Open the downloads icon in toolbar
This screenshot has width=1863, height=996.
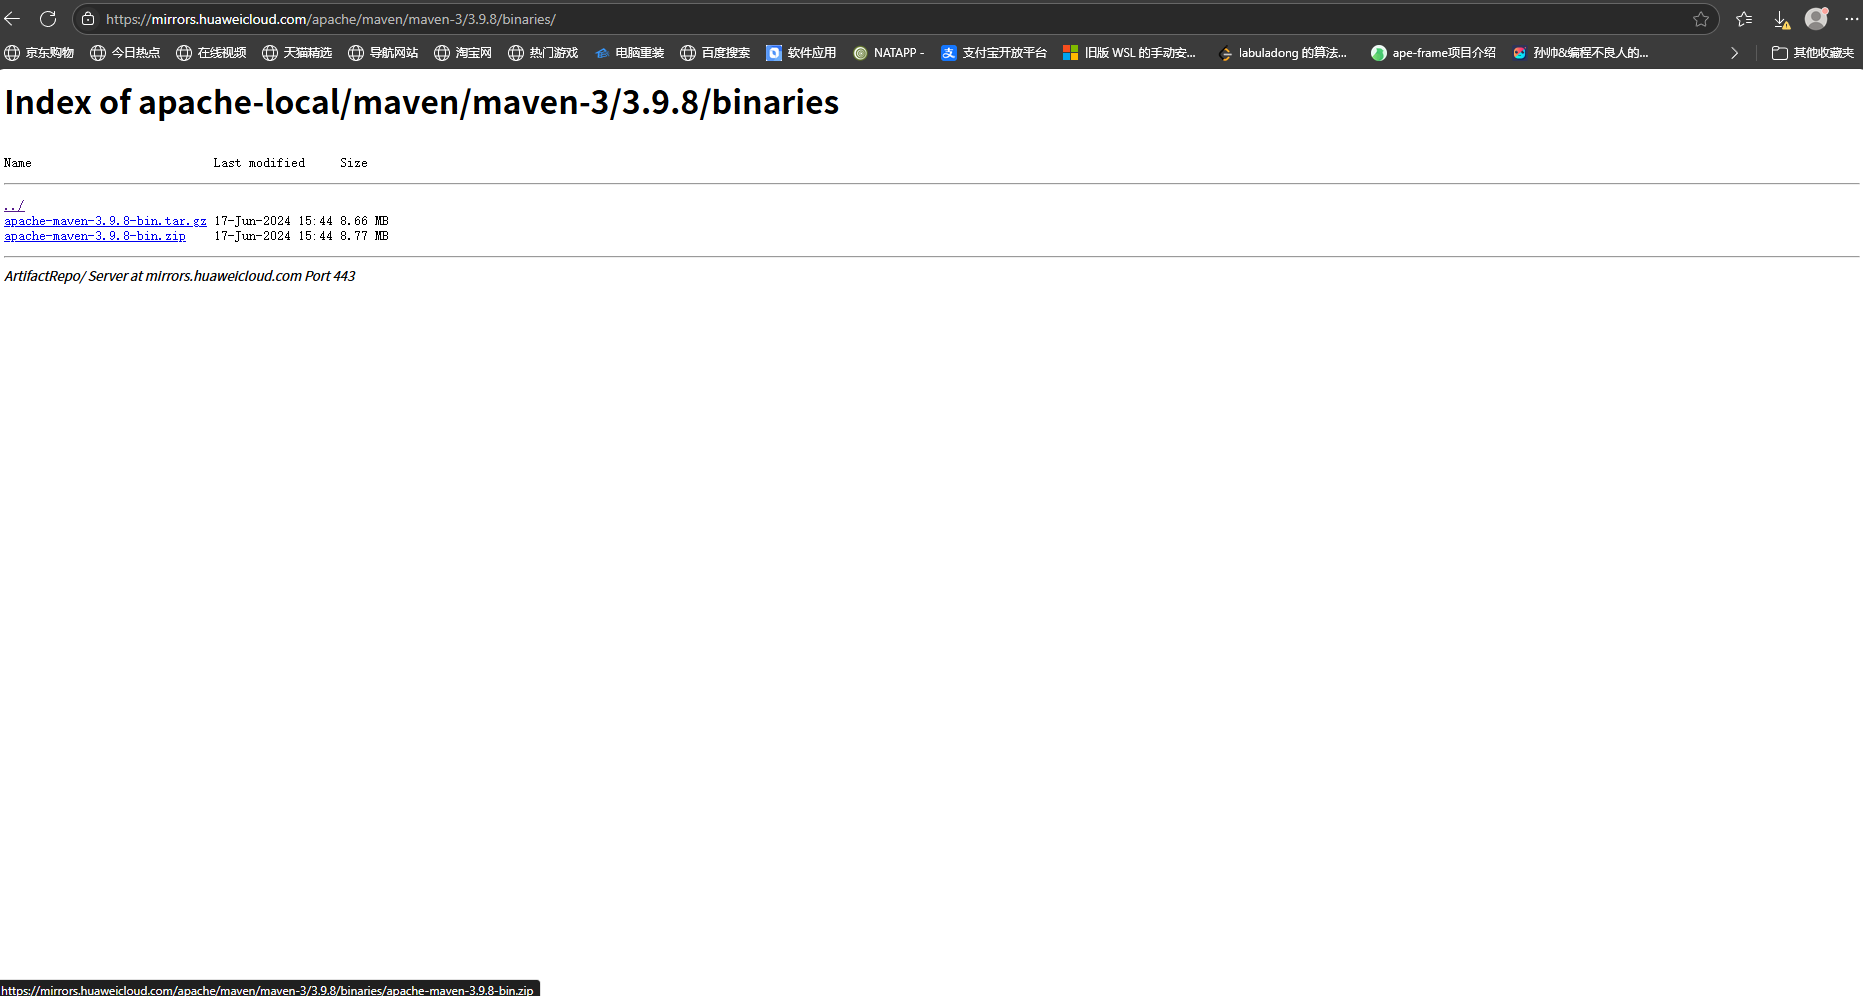[1781, 19]
